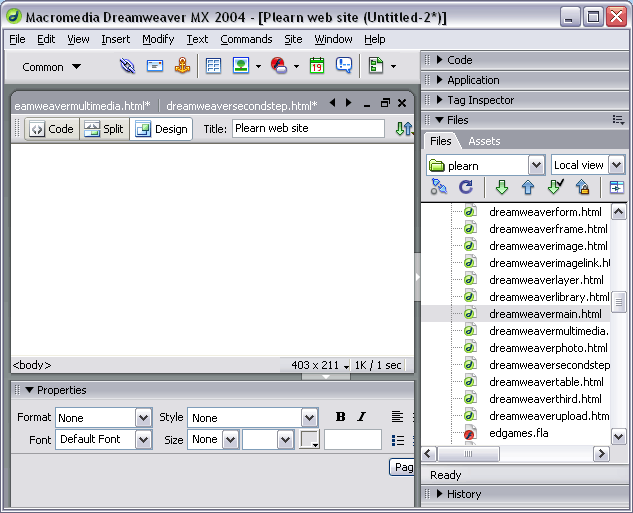633x513 pixels.
Task: Click the Put Files blue arrow
Action: 528,187
